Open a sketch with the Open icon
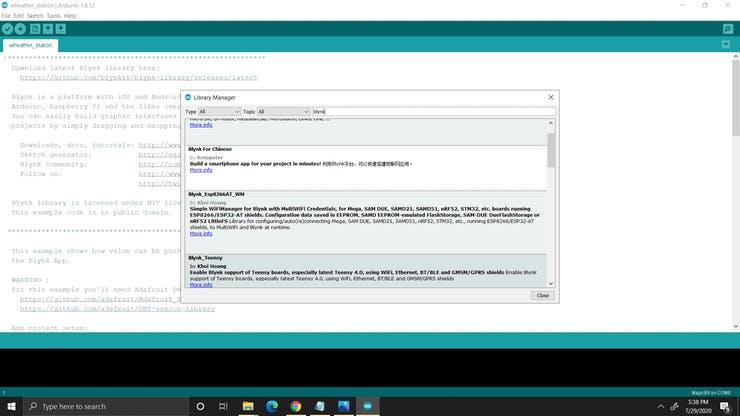The width and height of the screenshot is (740, 416). pos(48,29)
